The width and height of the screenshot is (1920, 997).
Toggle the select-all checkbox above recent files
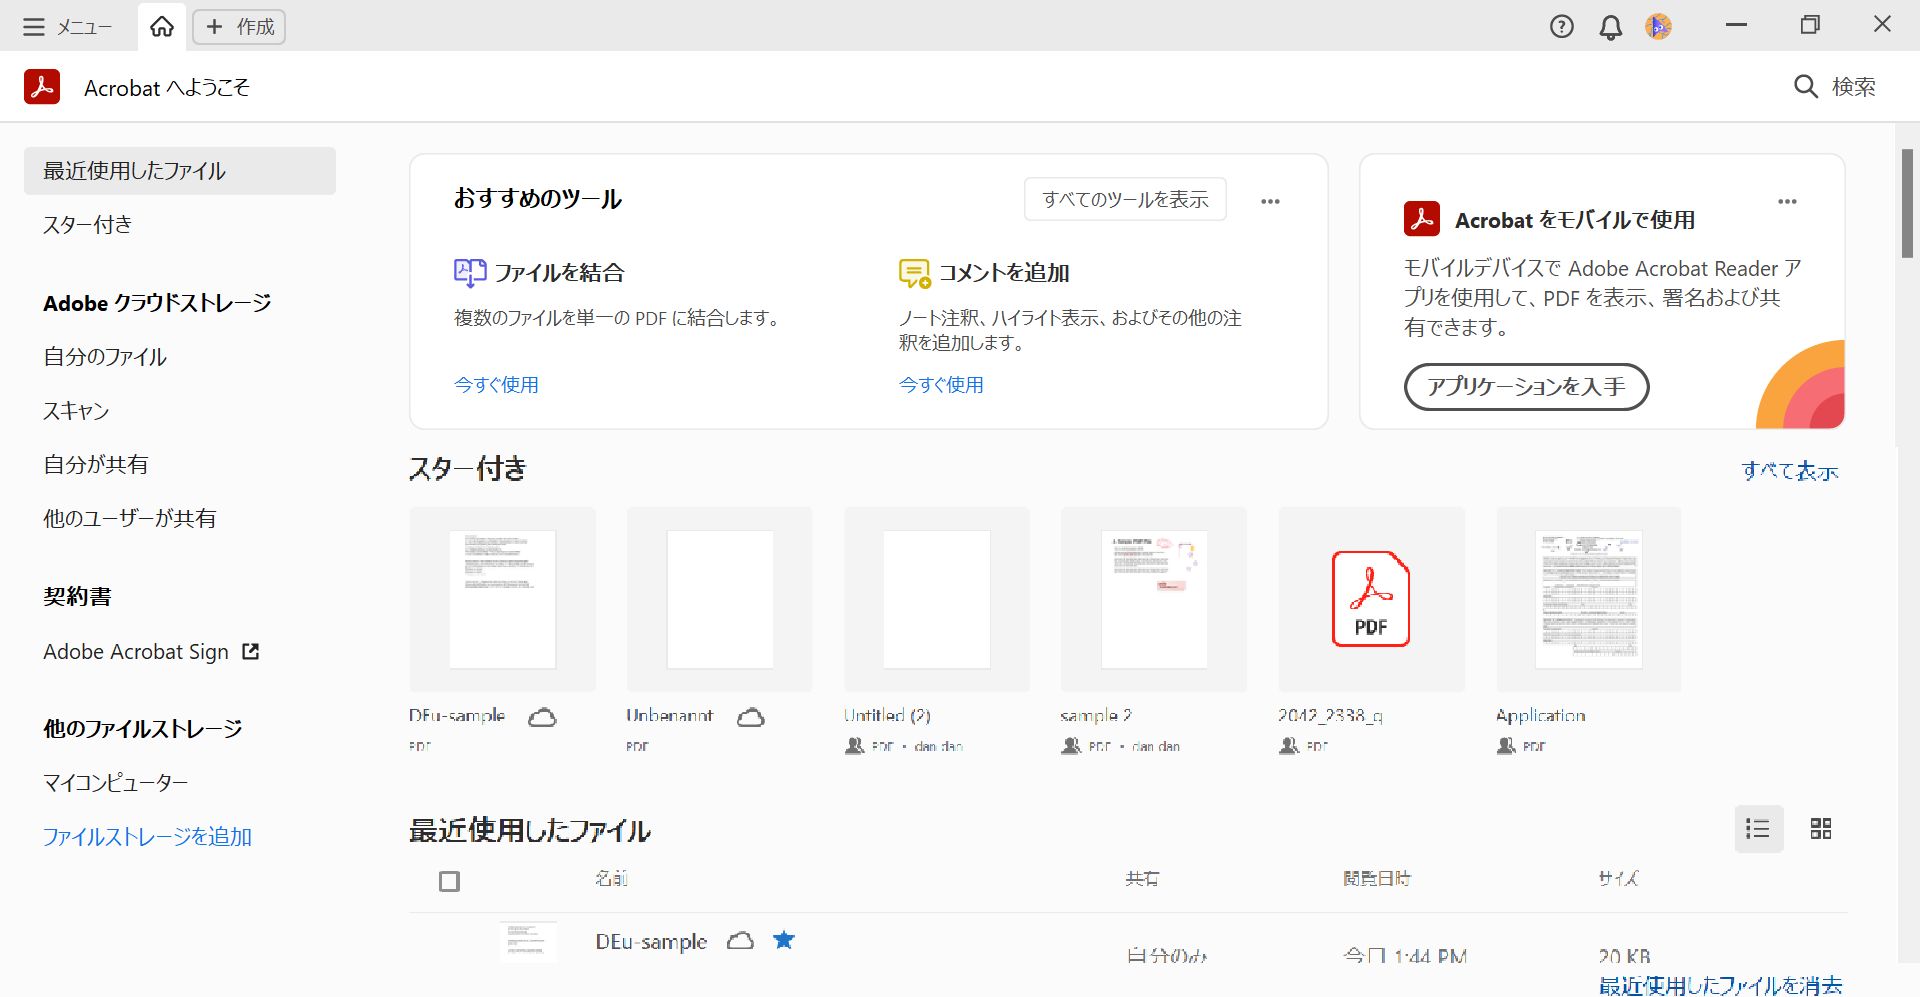450,881
